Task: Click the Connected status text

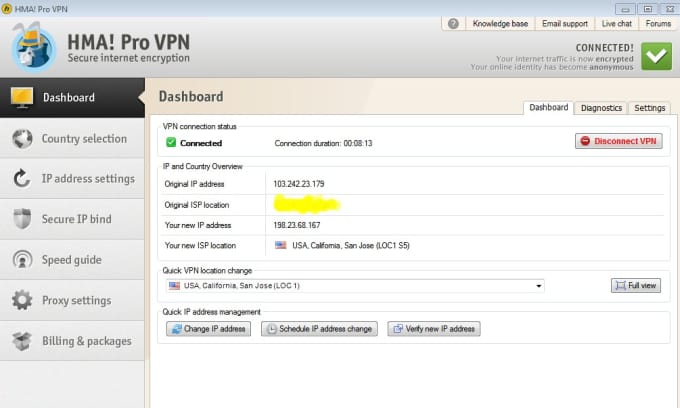Action: pyautogui.click(x=201, y=143)
